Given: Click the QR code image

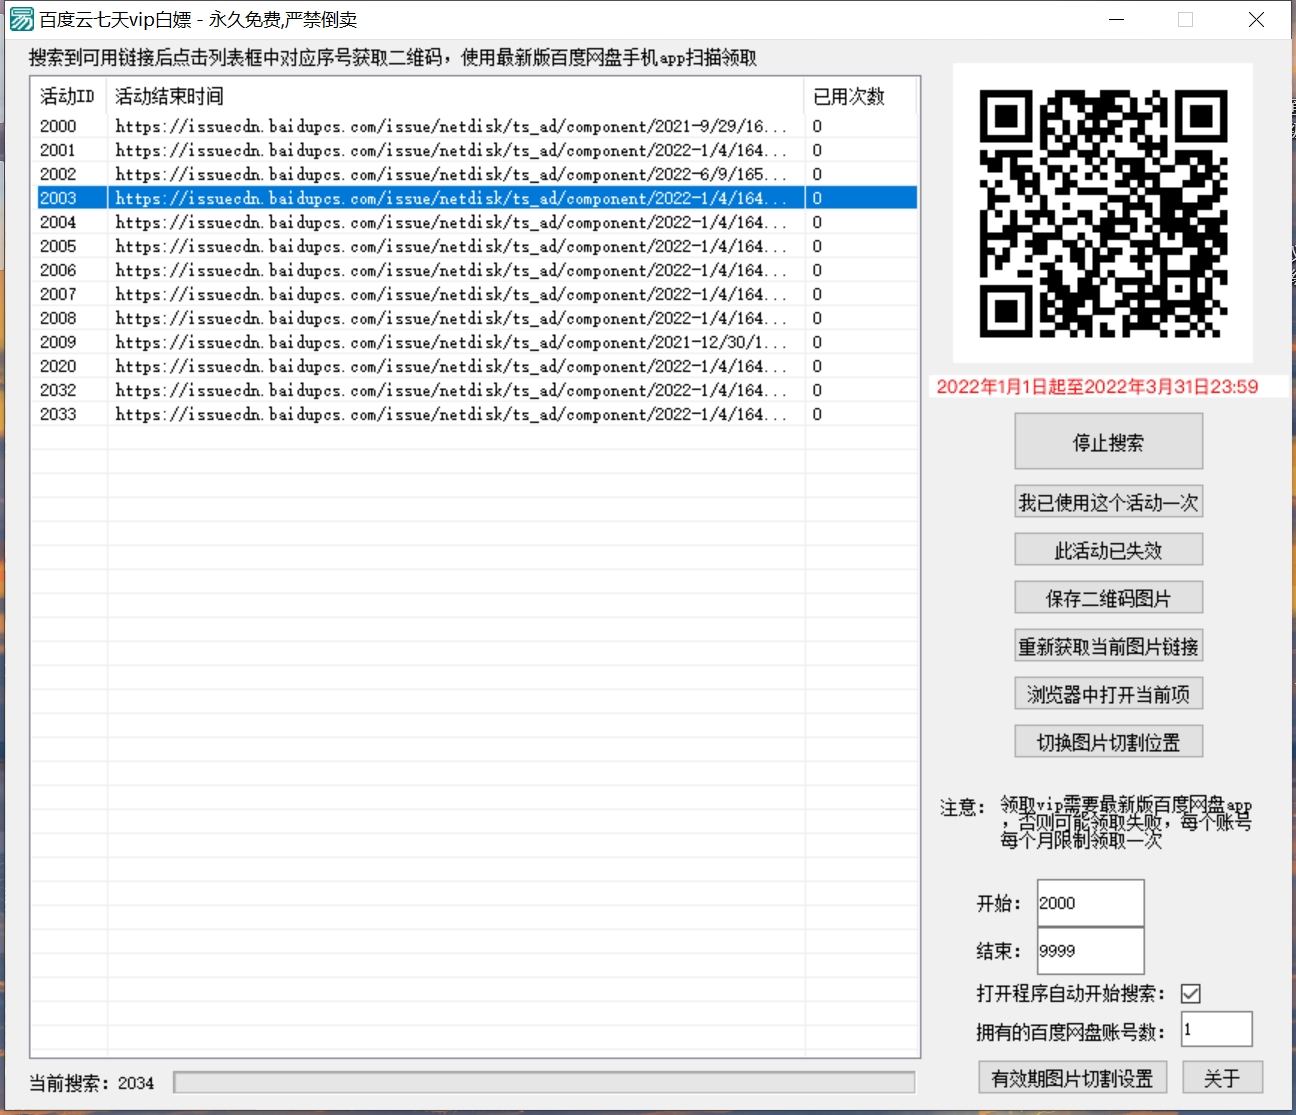Looking at the screenshot, I should [1102, 213].
